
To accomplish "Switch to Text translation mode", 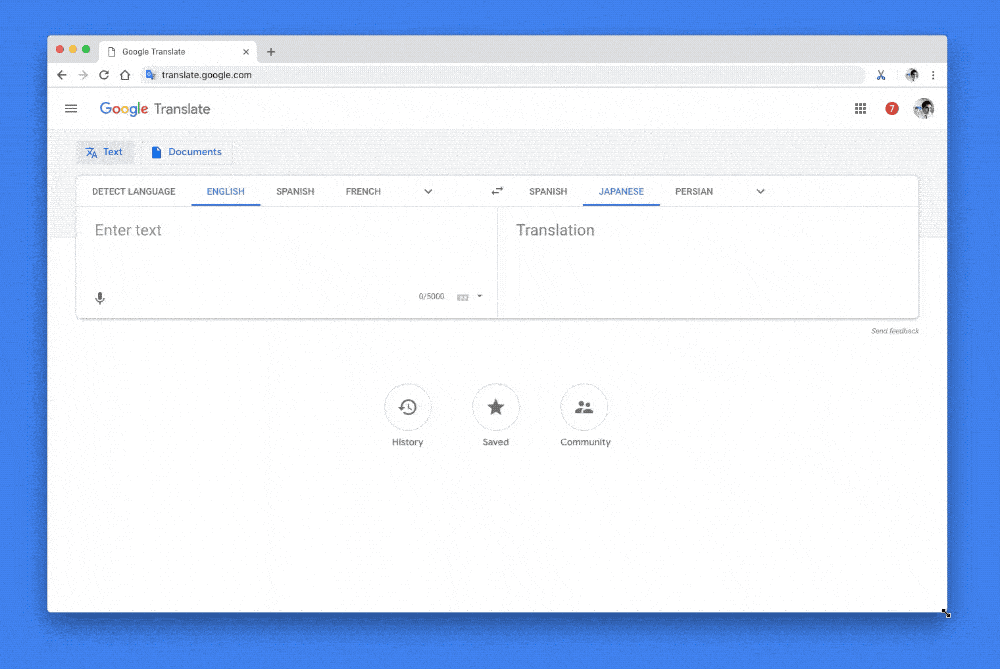I will tap(105, 152).
